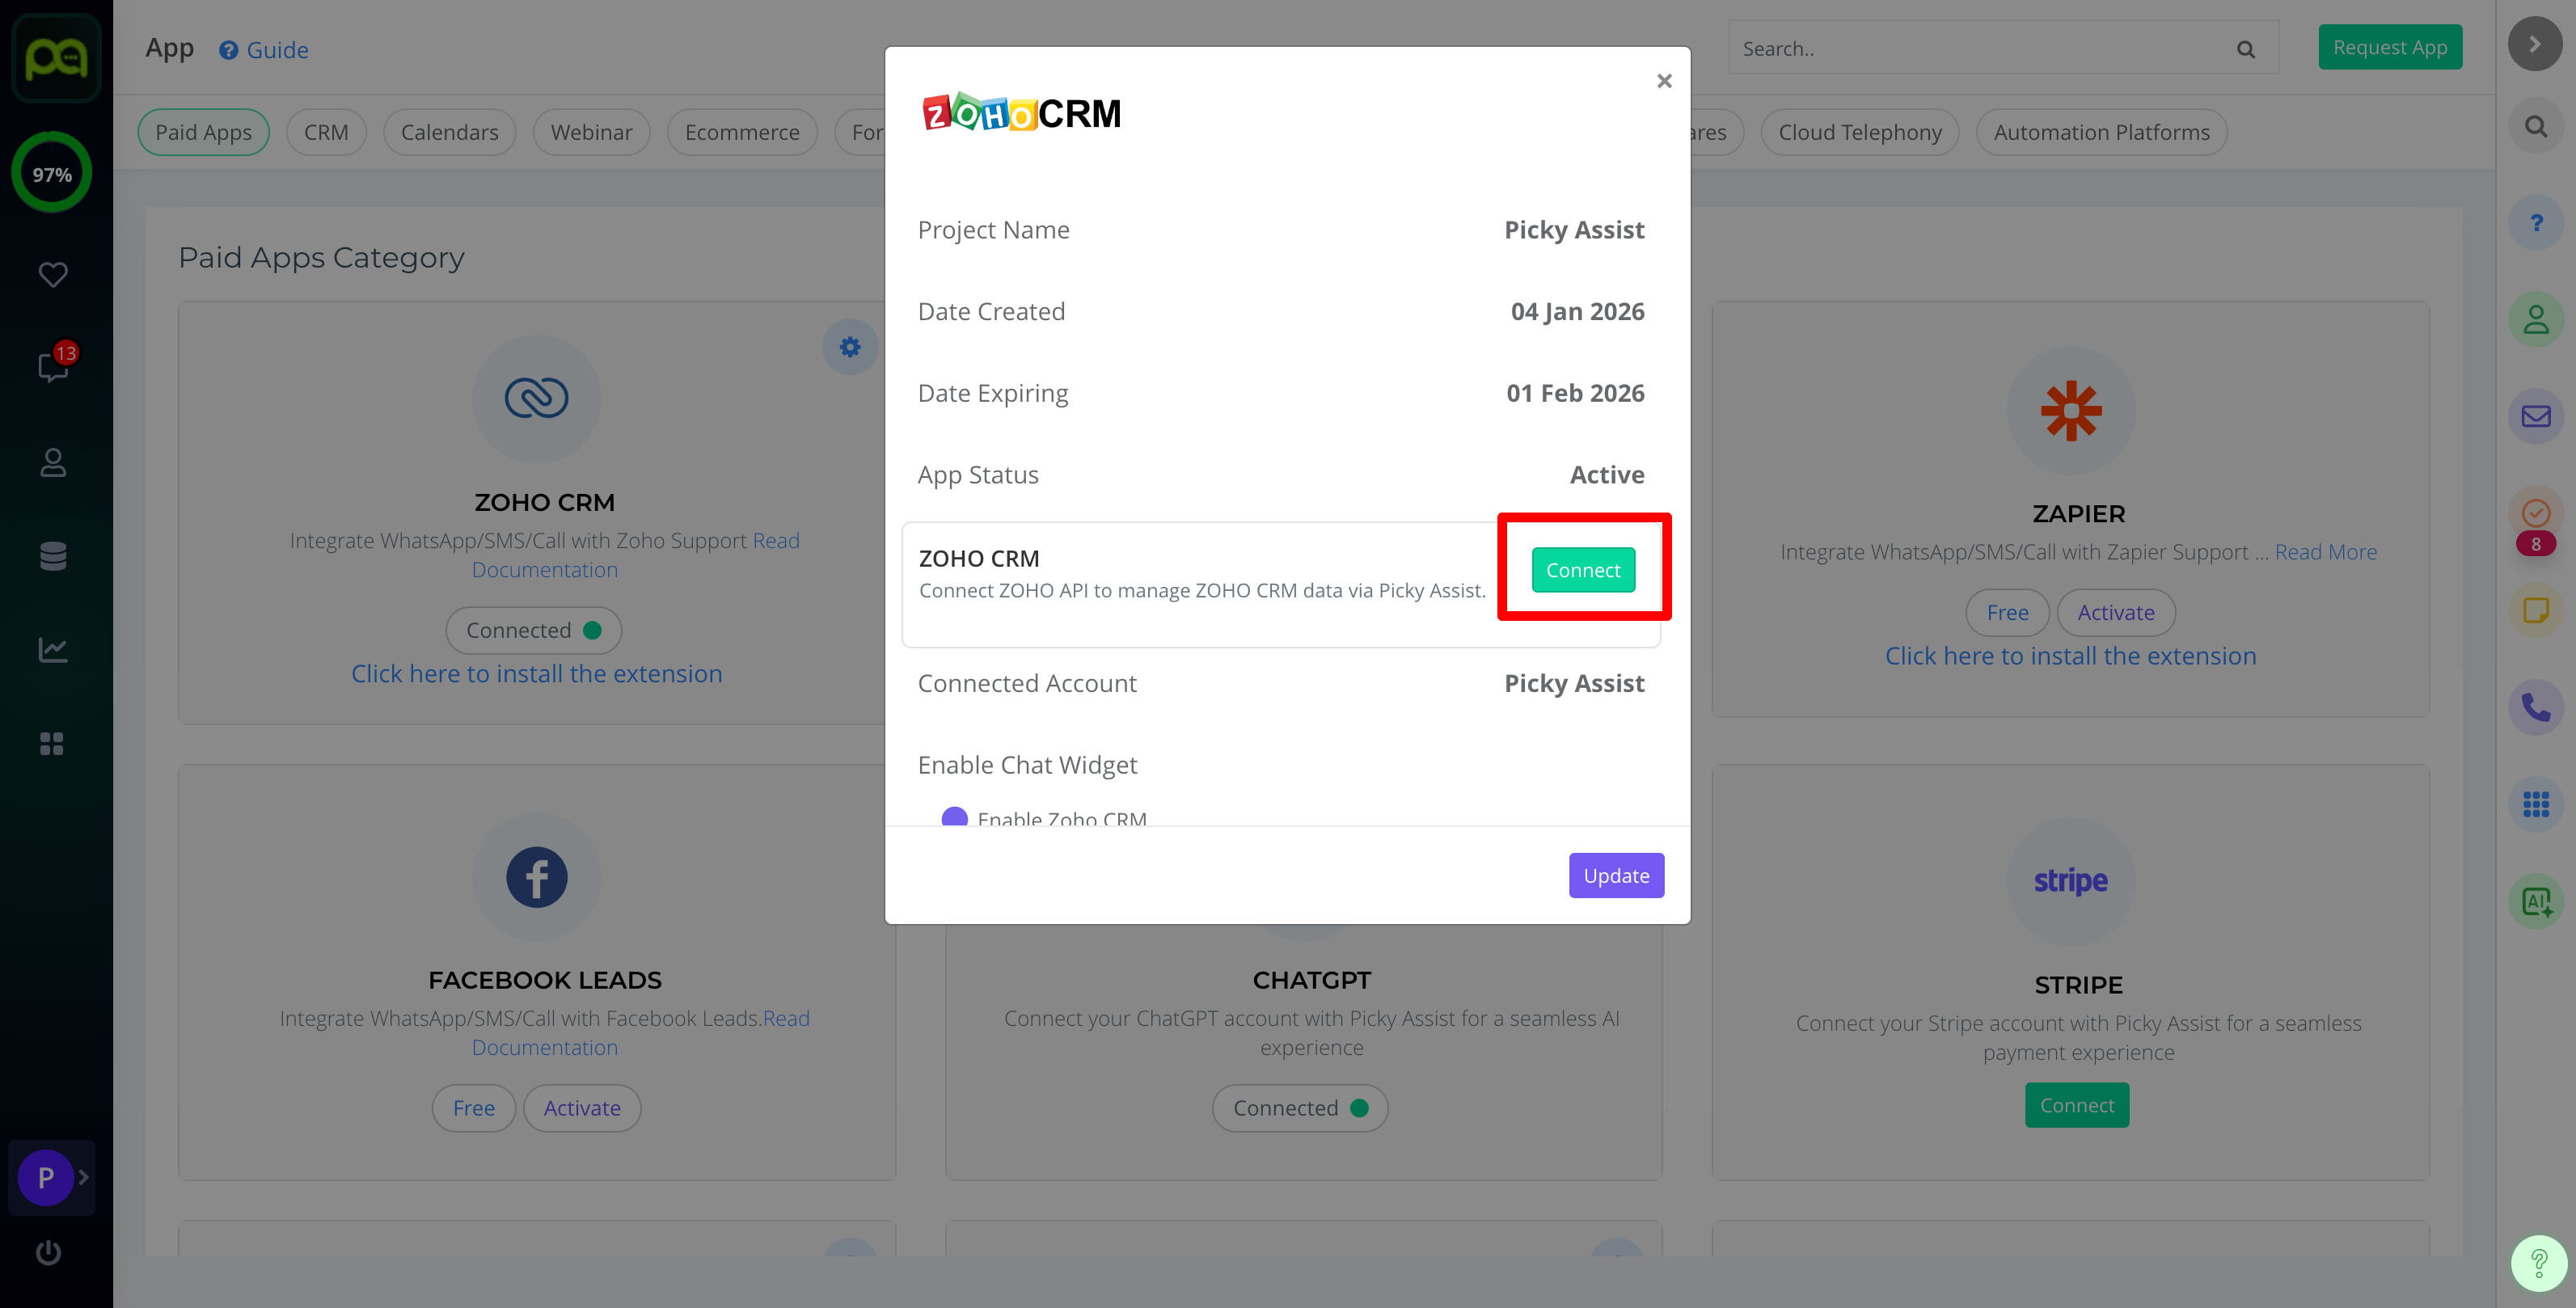Open the phone dialer icon on right
The height and width of the screenshot is (1308, 2576).
pyautogui.click(x=2535, y=708)
